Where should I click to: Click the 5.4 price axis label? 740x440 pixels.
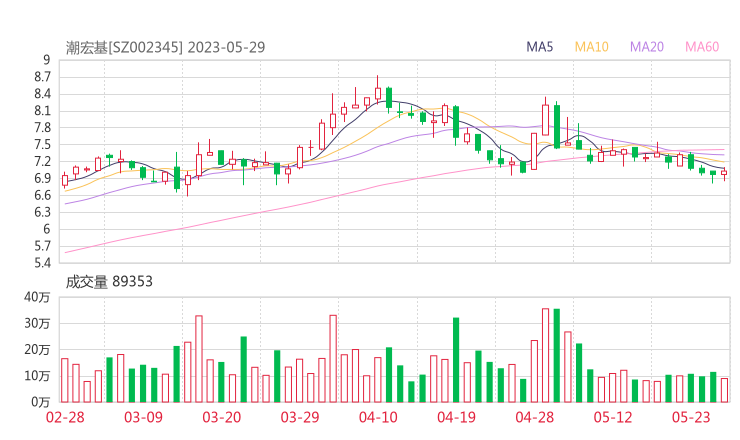42,263
